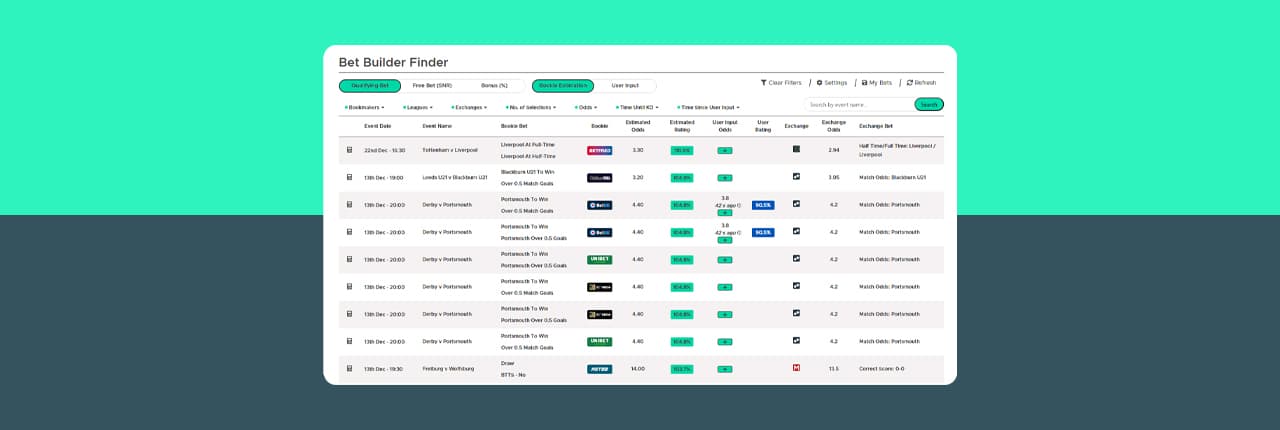Select the Freiburg v Wolfsburg event name
The height and width of the screenshot is (430, 1280).
(x=448, y=369)
